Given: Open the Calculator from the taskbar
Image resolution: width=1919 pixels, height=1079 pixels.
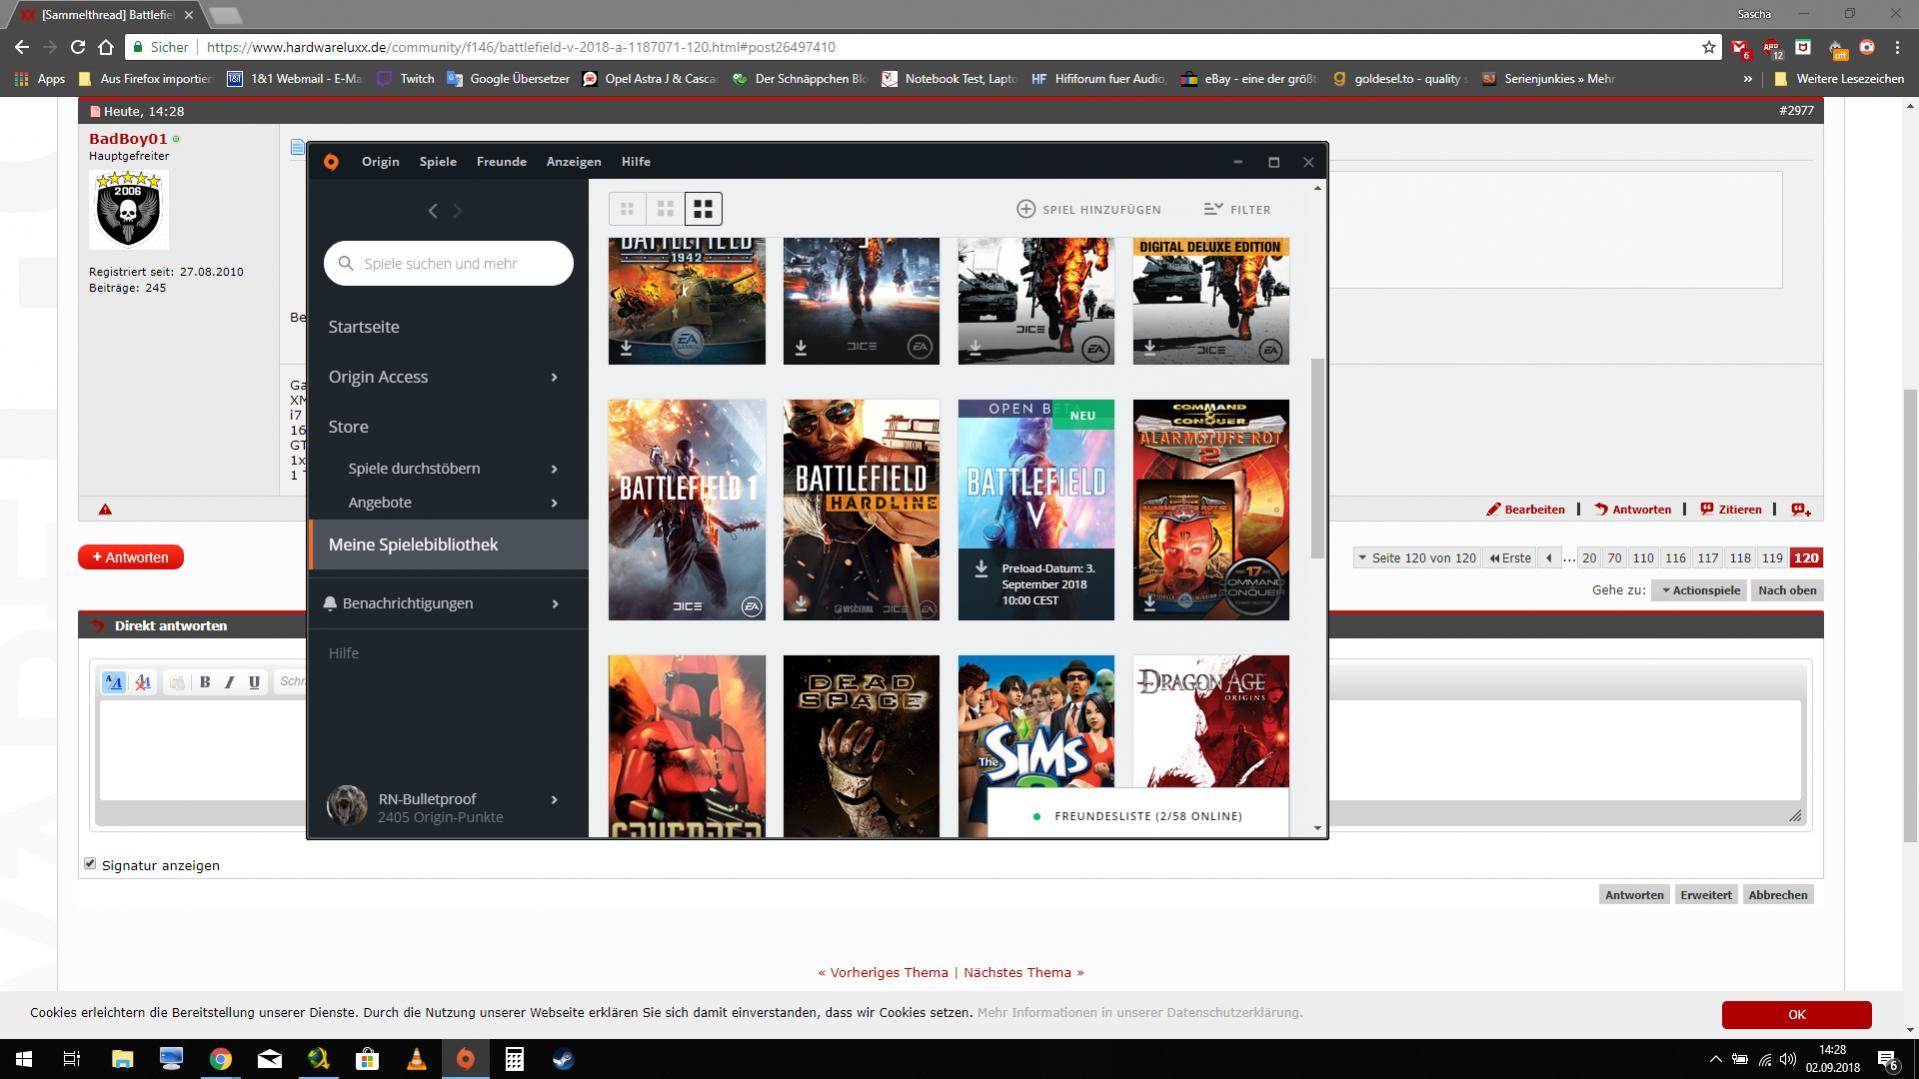Looking at the screenshot, I should [514, 1059].
